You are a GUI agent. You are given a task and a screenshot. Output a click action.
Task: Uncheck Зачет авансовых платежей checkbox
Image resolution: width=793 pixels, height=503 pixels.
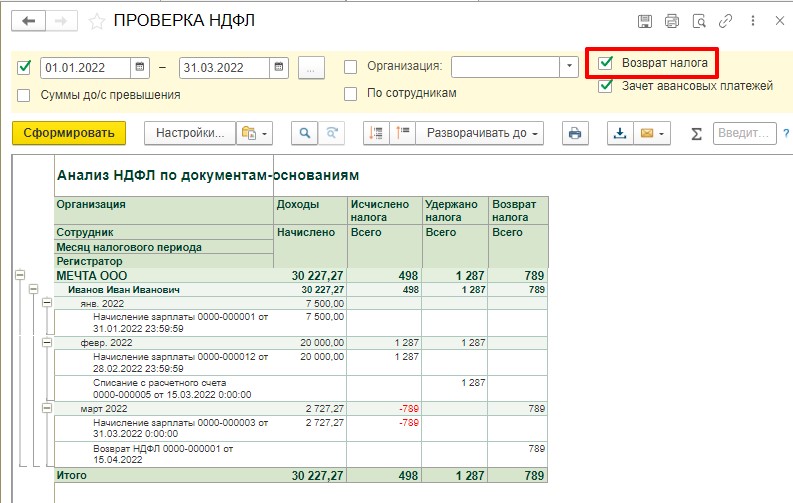click(x=605, y=86)
